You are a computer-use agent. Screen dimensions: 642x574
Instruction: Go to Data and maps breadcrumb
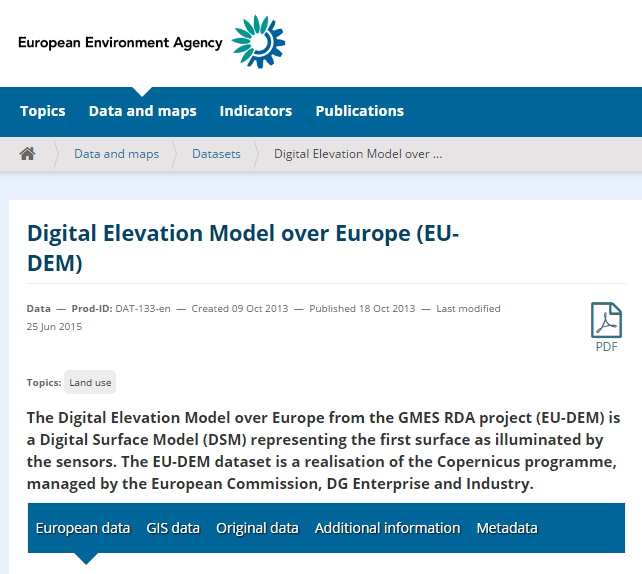click(x=117, y=154)
